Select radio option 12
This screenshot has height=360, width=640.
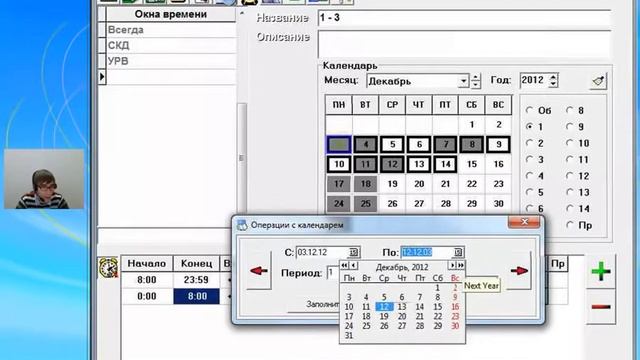click(x=570, y=176)
